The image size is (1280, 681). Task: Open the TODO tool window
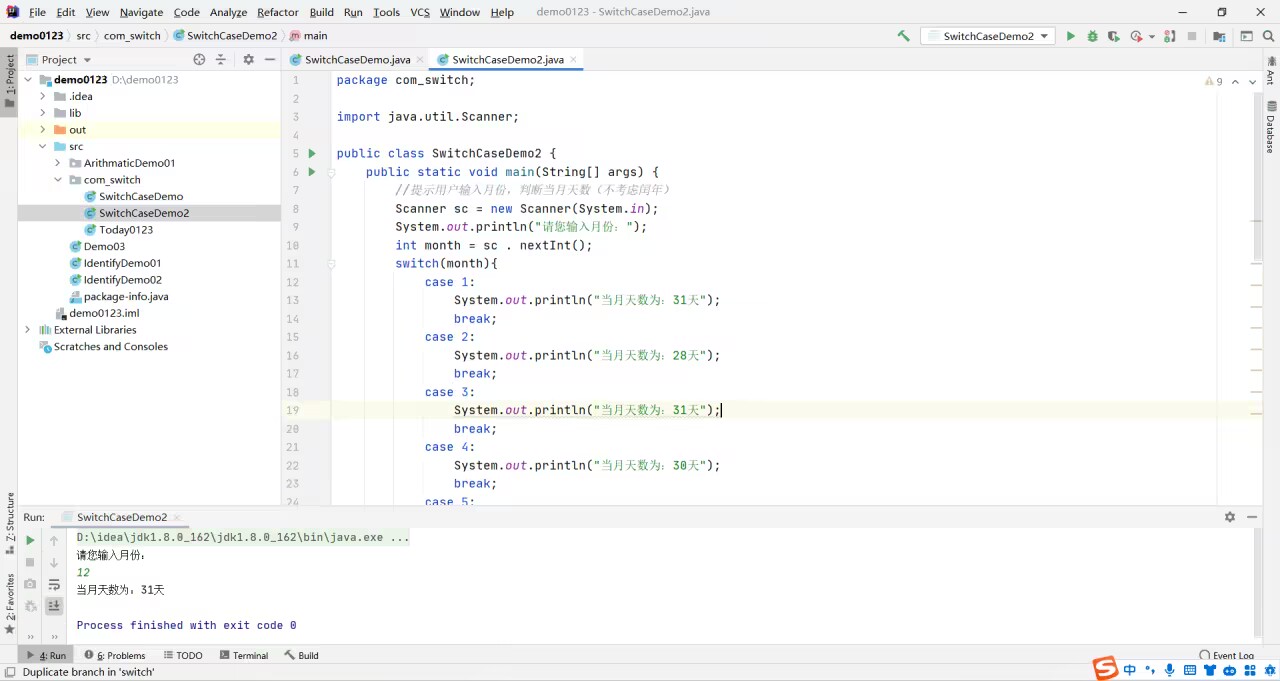click(183, 656)
